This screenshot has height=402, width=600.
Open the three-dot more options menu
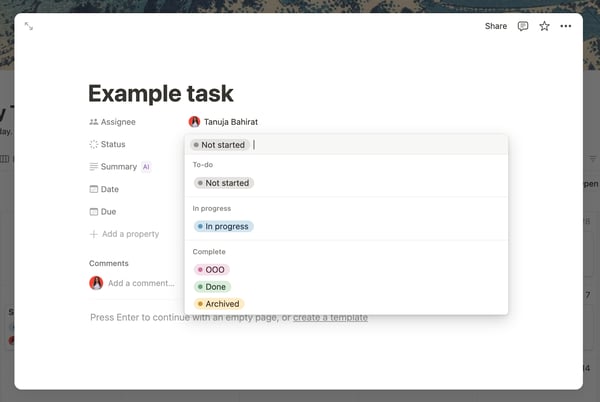(x=566, y=26)
